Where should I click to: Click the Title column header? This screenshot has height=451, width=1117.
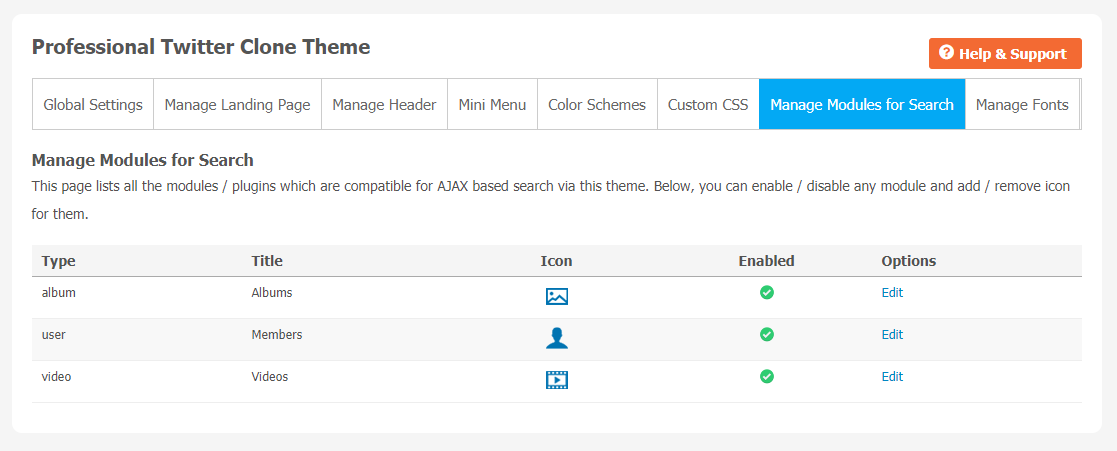click(267, 261)
